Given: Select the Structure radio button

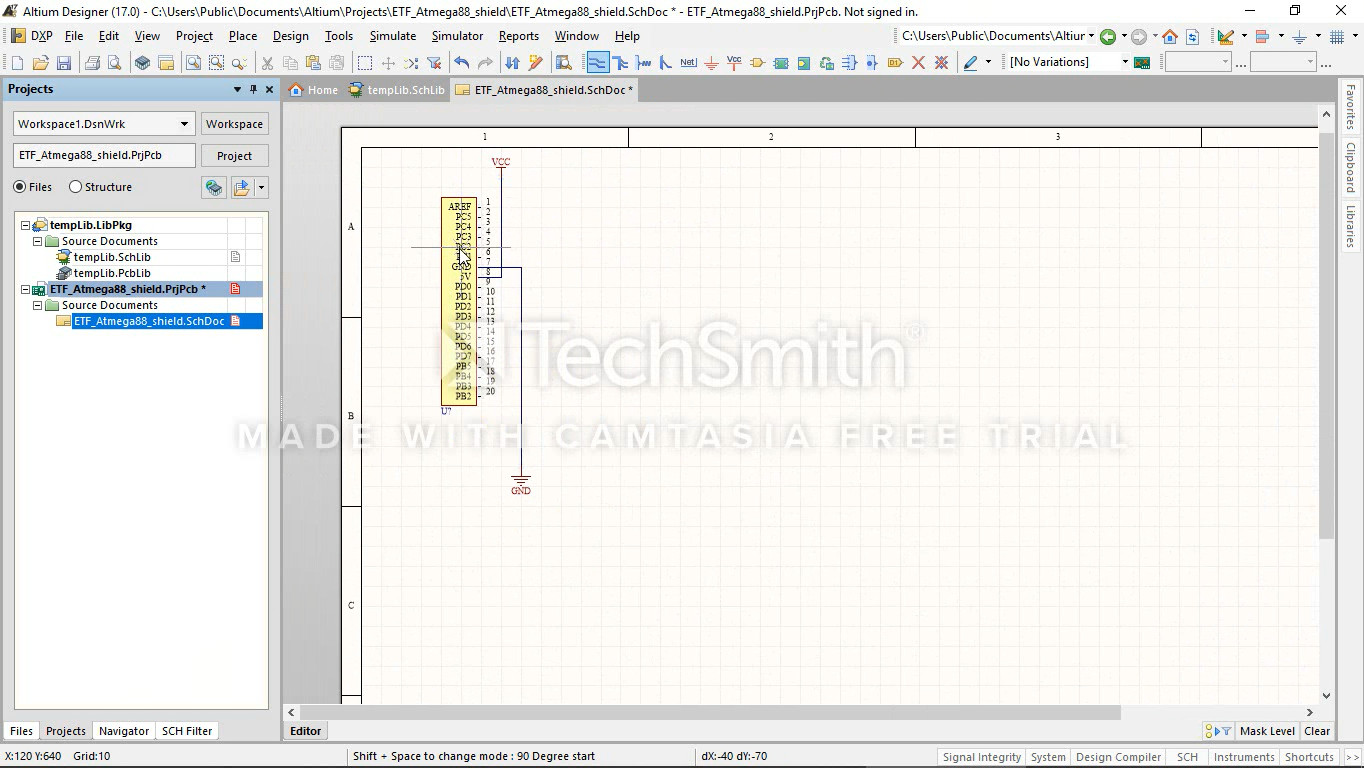Looking at the screenshot, I should coord(76,187).
